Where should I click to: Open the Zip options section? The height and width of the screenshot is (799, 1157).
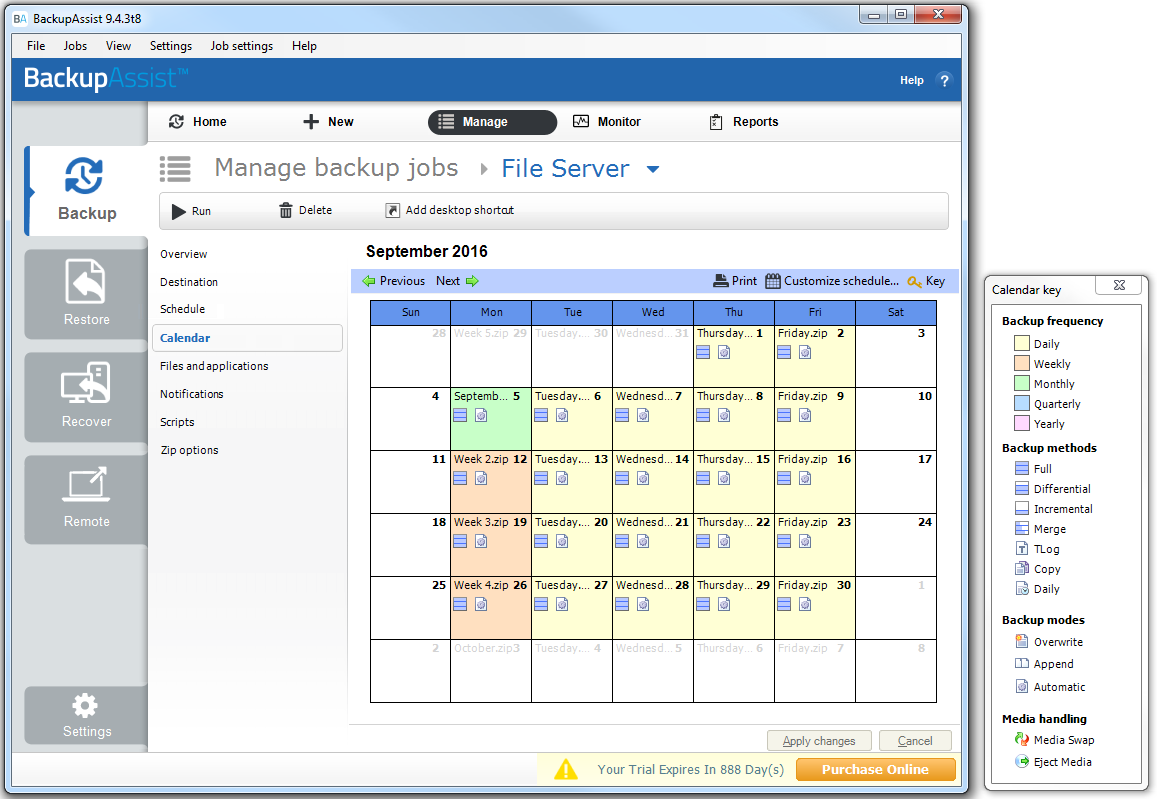(x=189, y=450)
